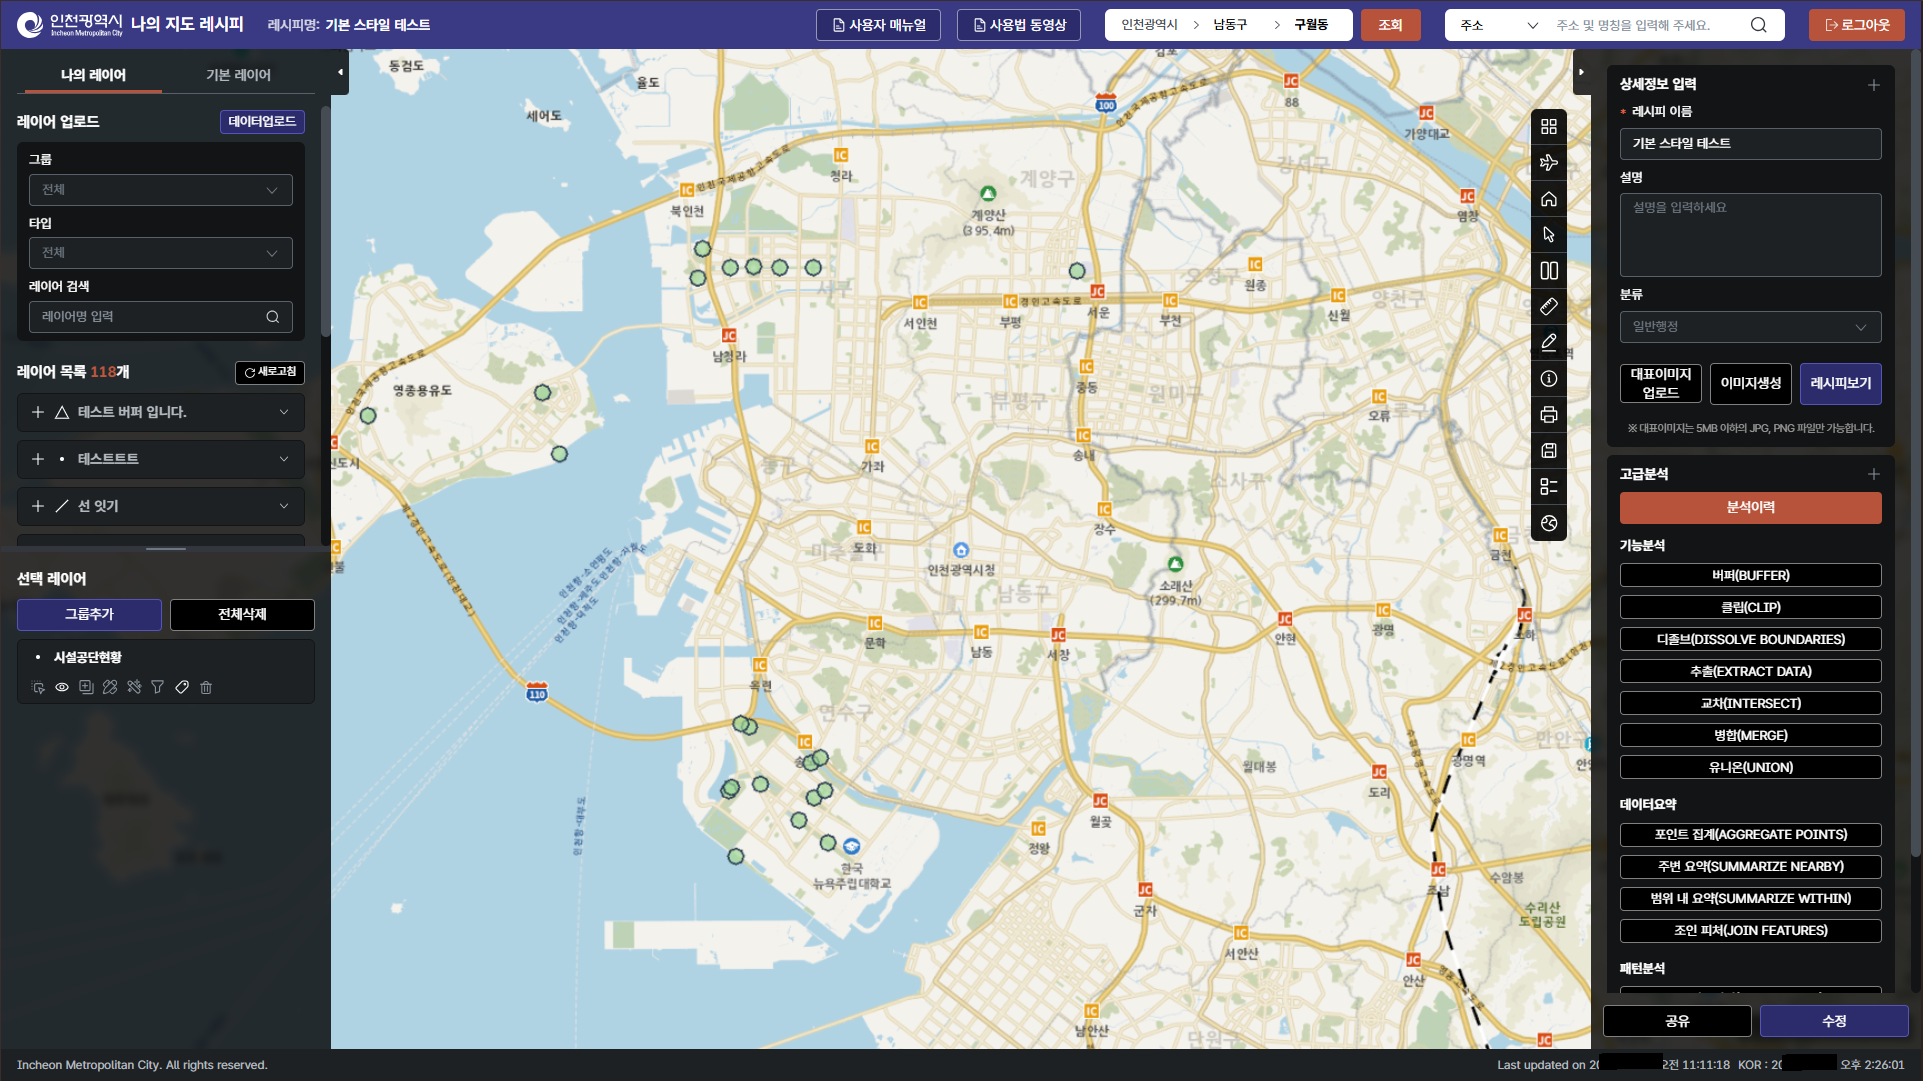This screenshot has width=1923, height=1081.
Task: Click the print icon in map toolbar
Action: (x=1548, y=415)
